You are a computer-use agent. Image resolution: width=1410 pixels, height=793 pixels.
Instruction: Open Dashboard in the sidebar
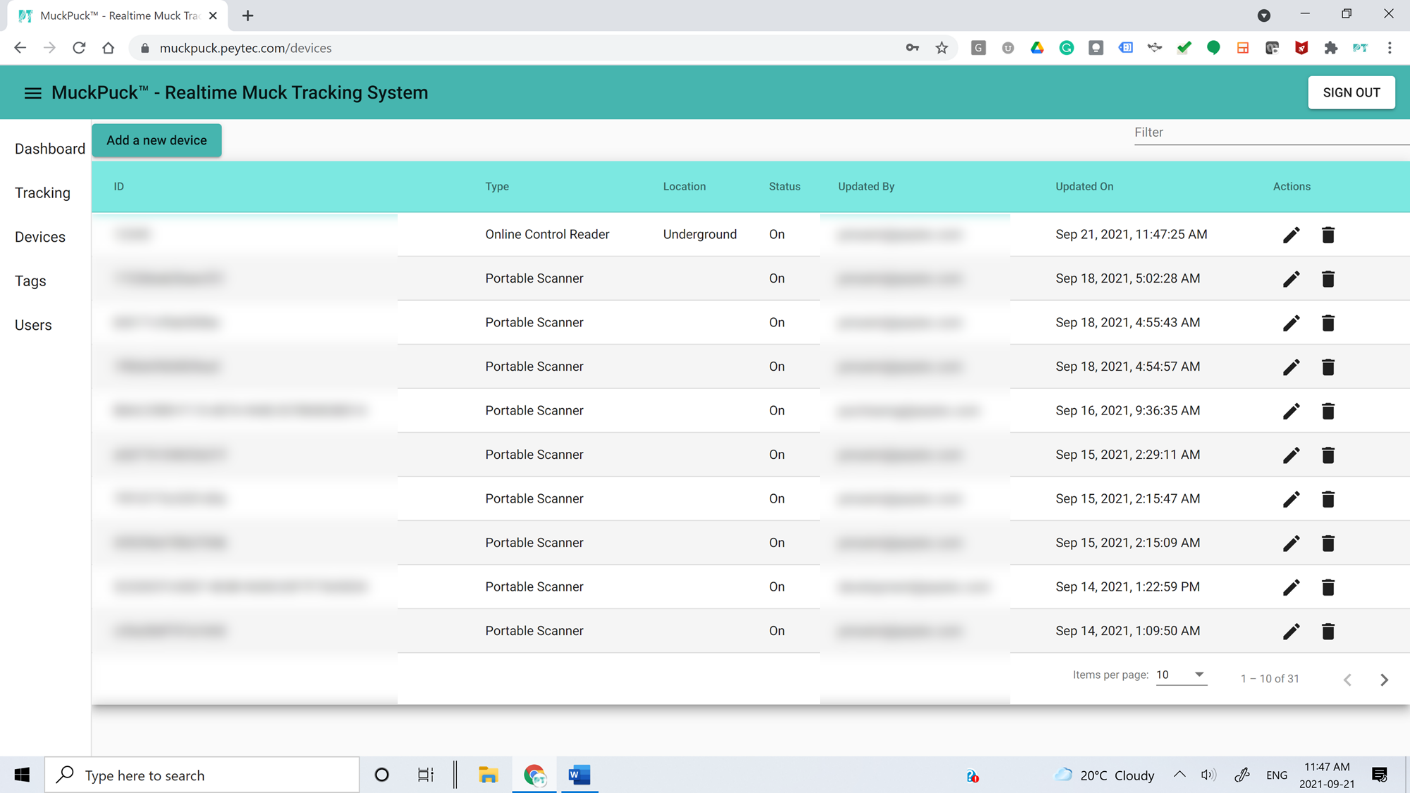50,149
